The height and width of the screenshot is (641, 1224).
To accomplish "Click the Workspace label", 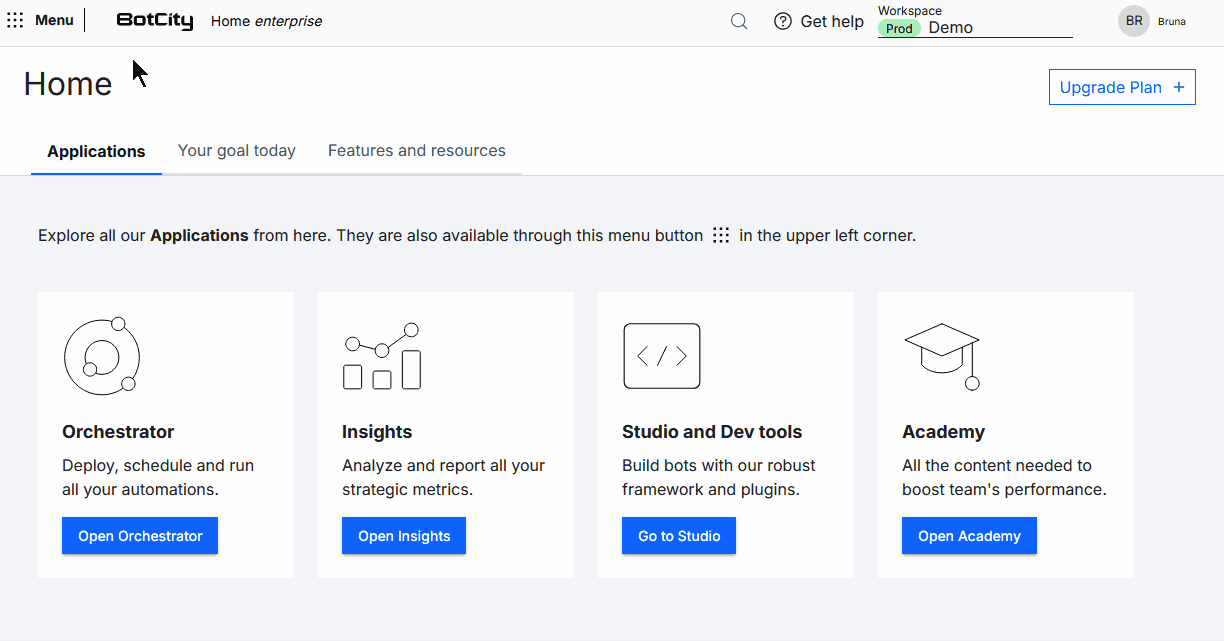I will pyautogui.click(x=910, y=11).
